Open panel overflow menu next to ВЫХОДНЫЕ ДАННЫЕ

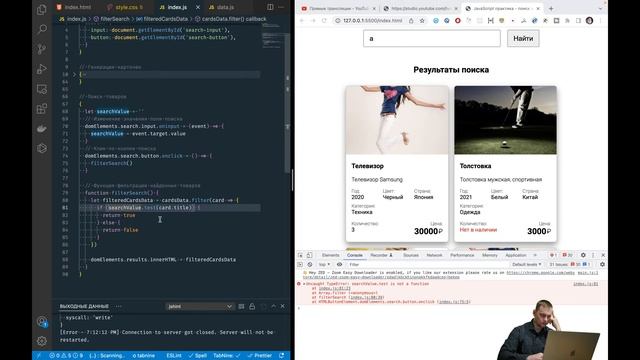tap(118, 306)
